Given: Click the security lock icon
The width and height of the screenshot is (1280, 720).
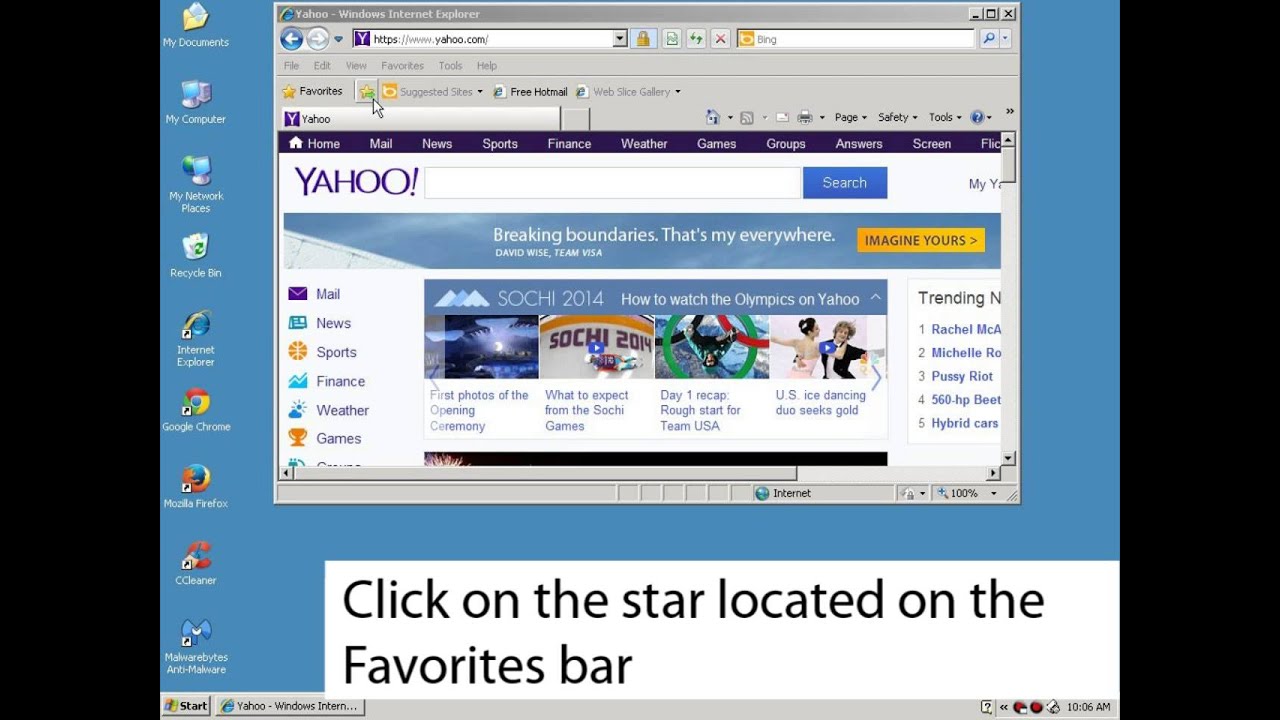Looking at the screenshot, I should pyautogui.click(x=643, y=39).
